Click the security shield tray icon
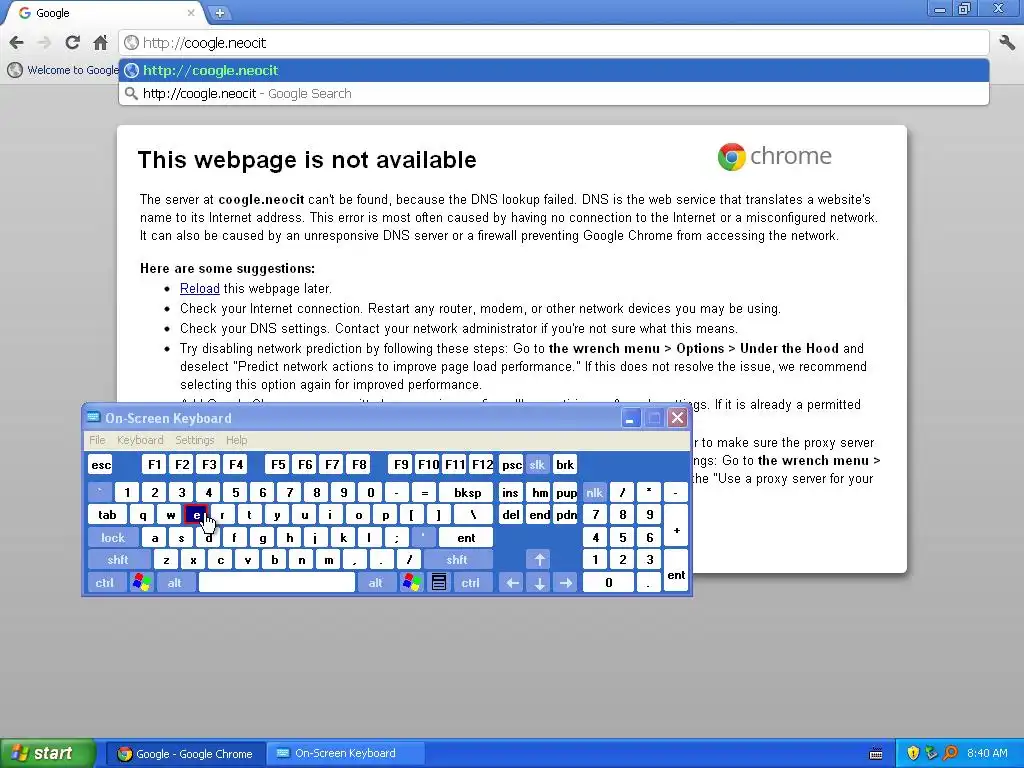Viewport: 1024px width, 768px height. 912,754
